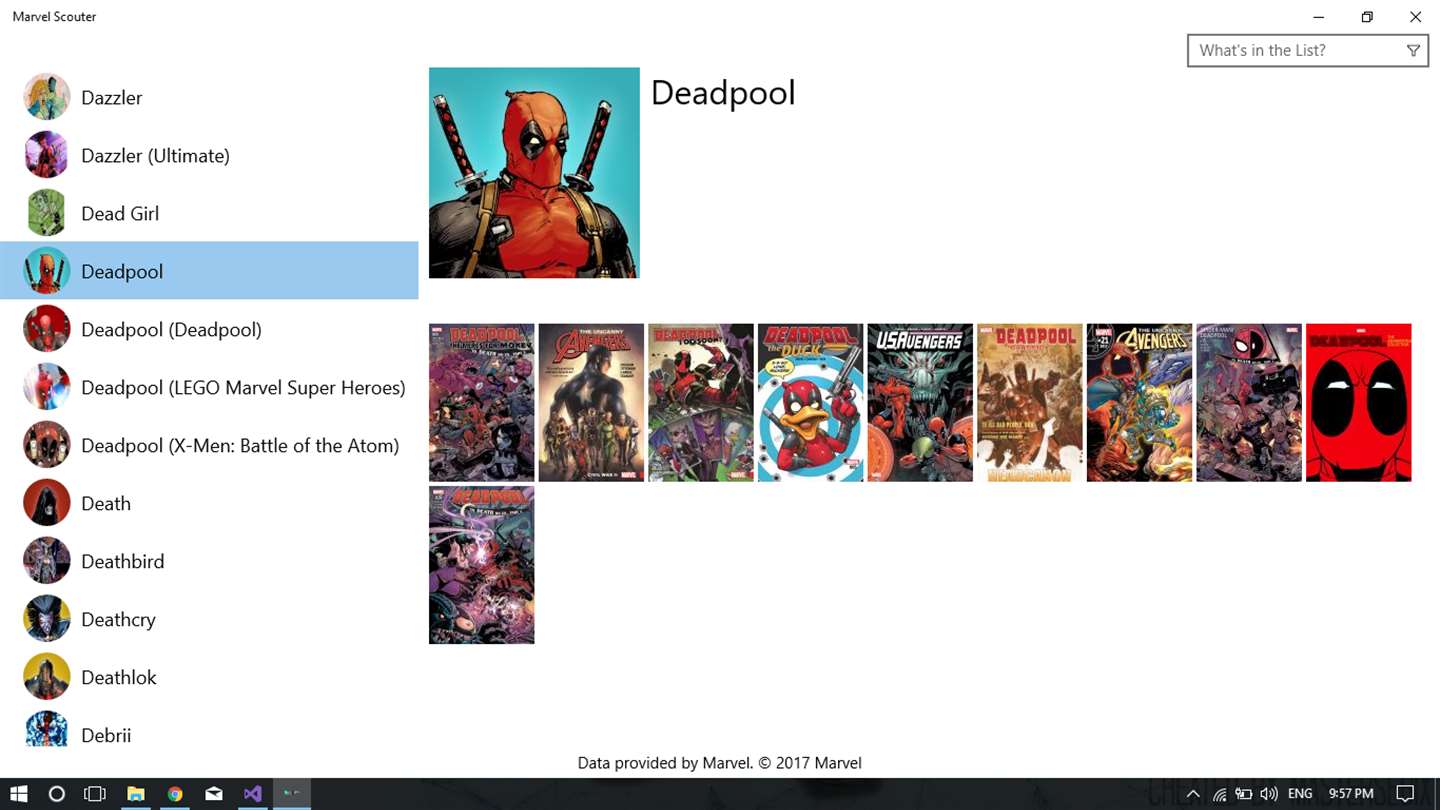Click the Deathcry avatar picture
This screenshot has height=810, width=1440.
(x=47, y=619)
